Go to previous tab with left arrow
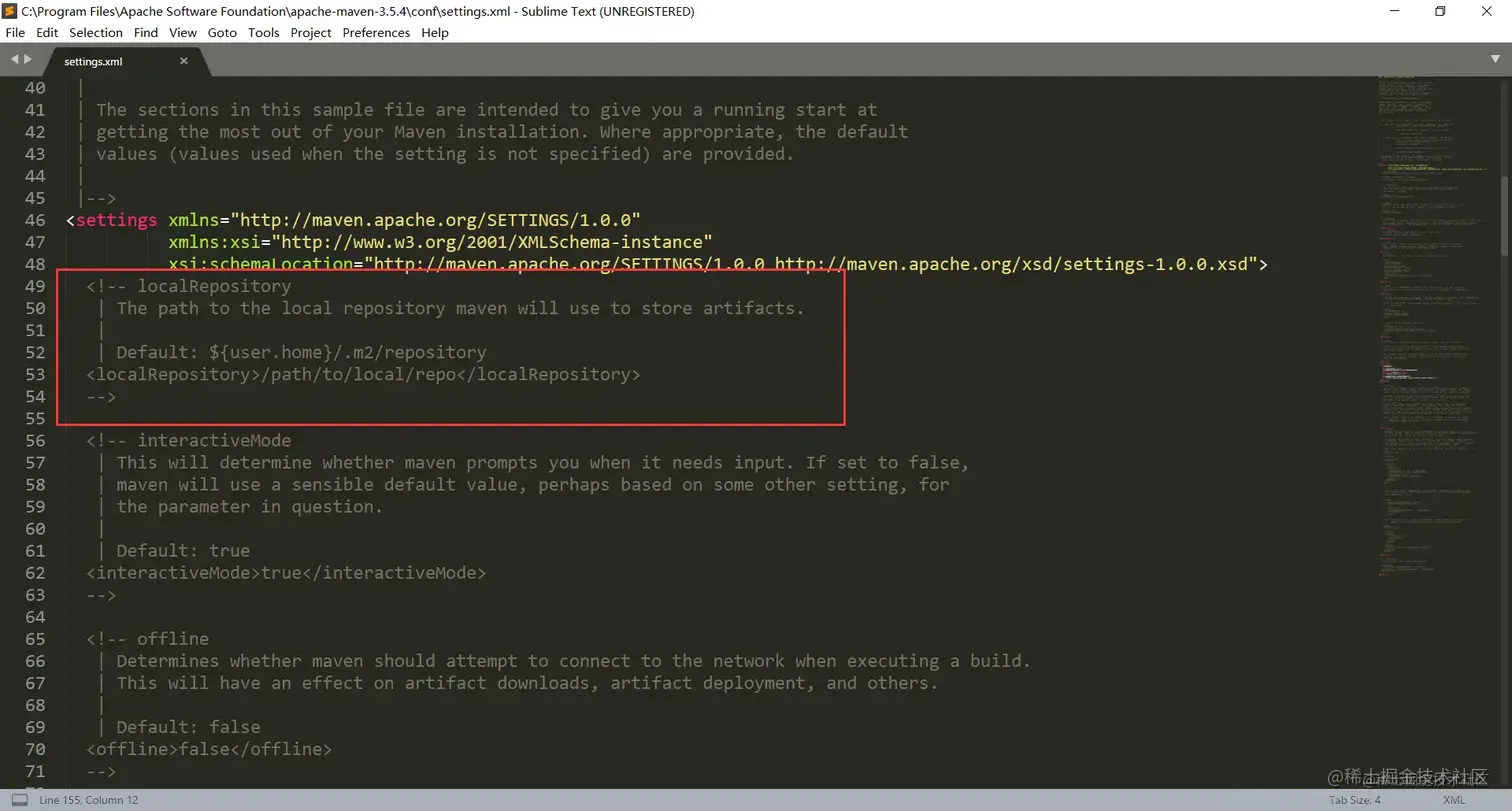 [15, 60]
